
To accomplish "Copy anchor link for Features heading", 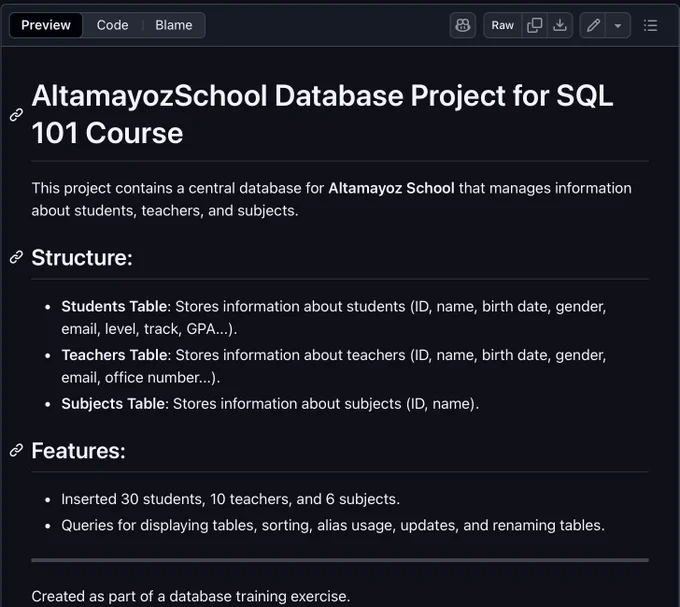I will tap(16, 450).
